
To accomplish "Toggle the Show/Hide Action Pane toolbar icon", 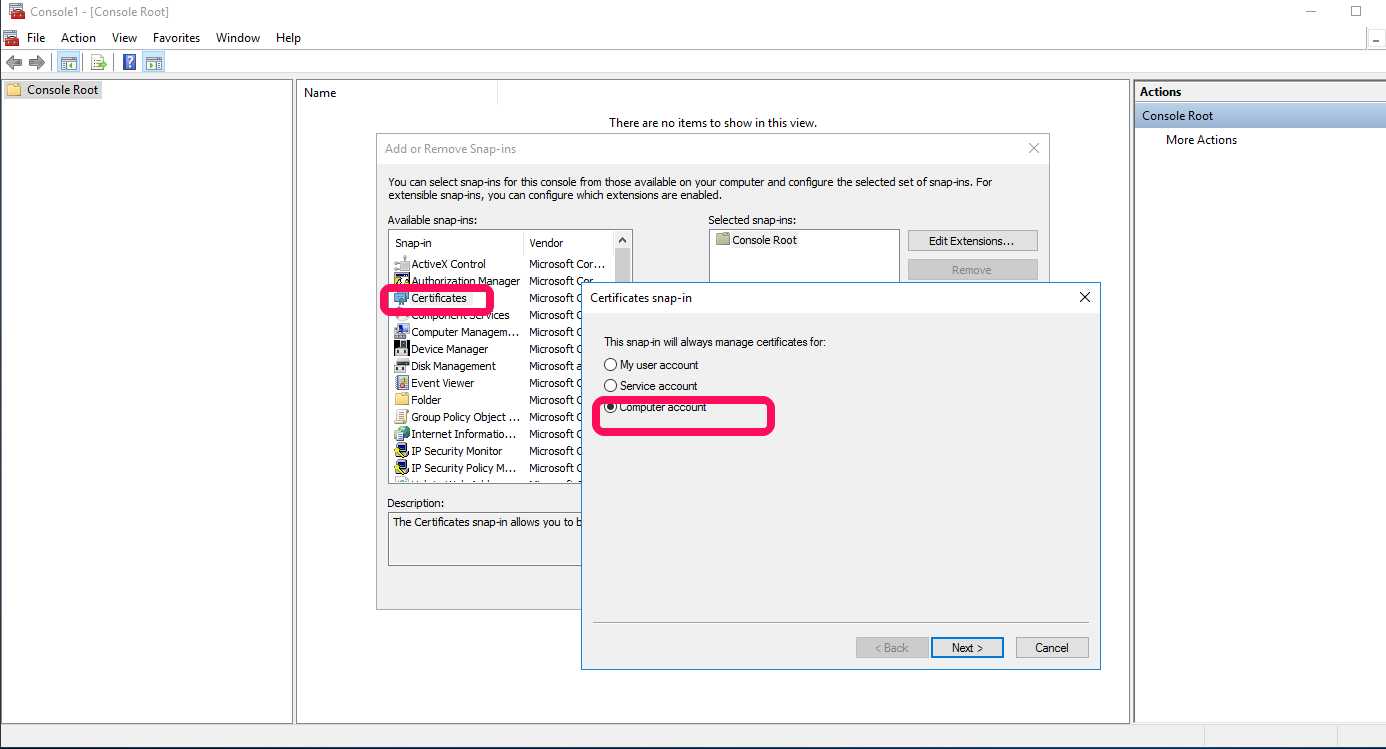I will pos(153,62).
